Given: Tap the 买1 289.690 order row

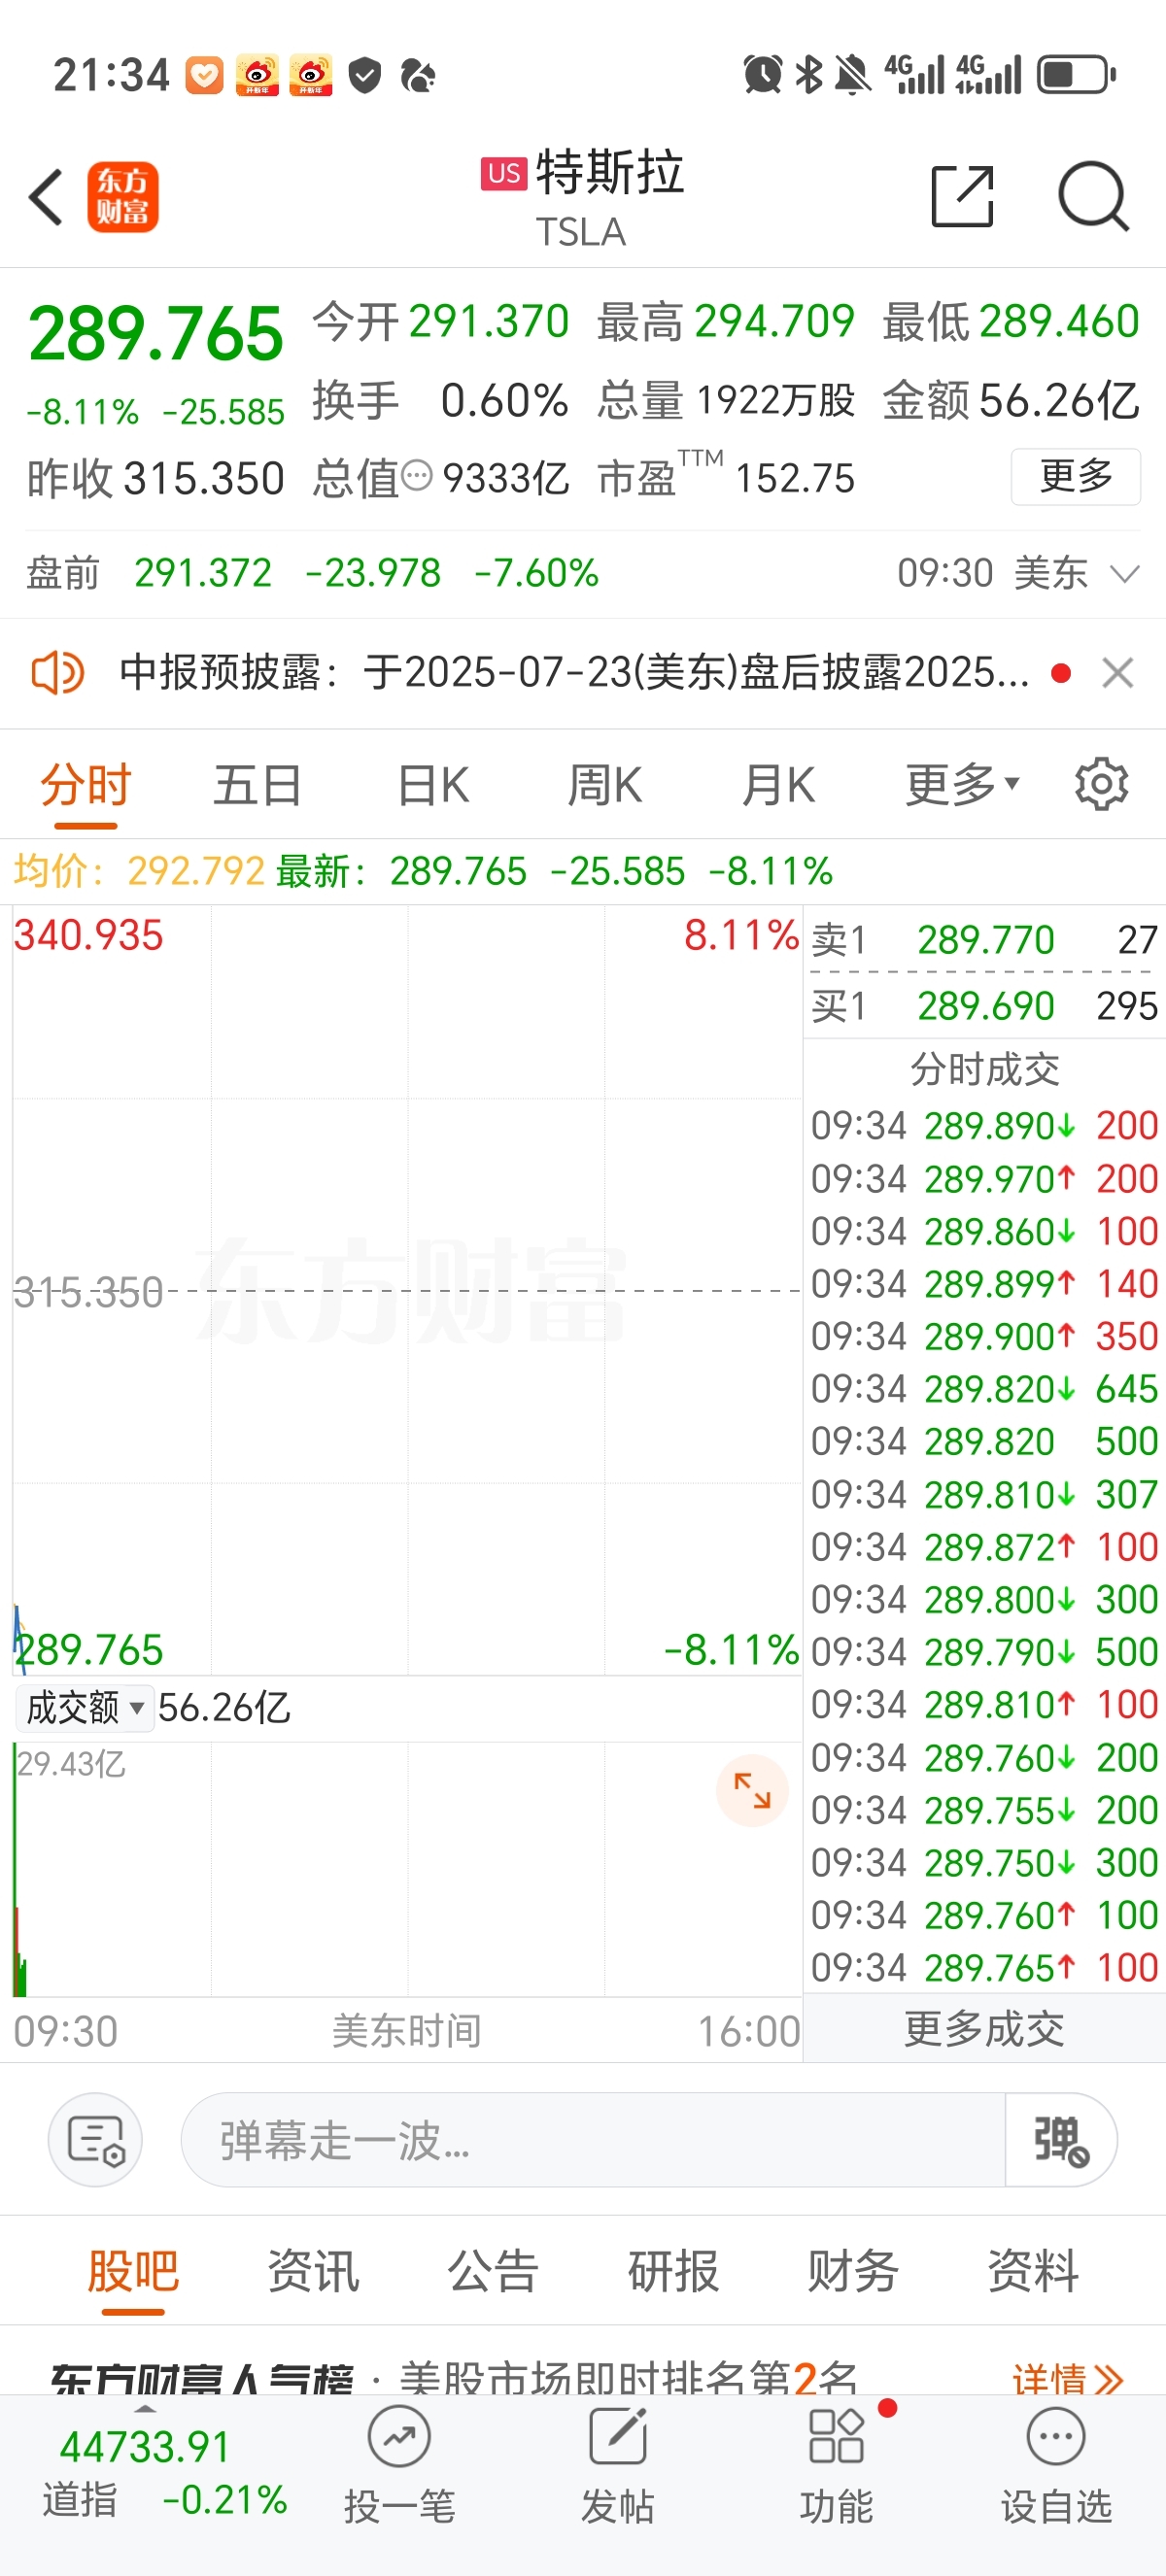Looking at the screenshot, I should pyautogui.click(x=985, y=1006).
